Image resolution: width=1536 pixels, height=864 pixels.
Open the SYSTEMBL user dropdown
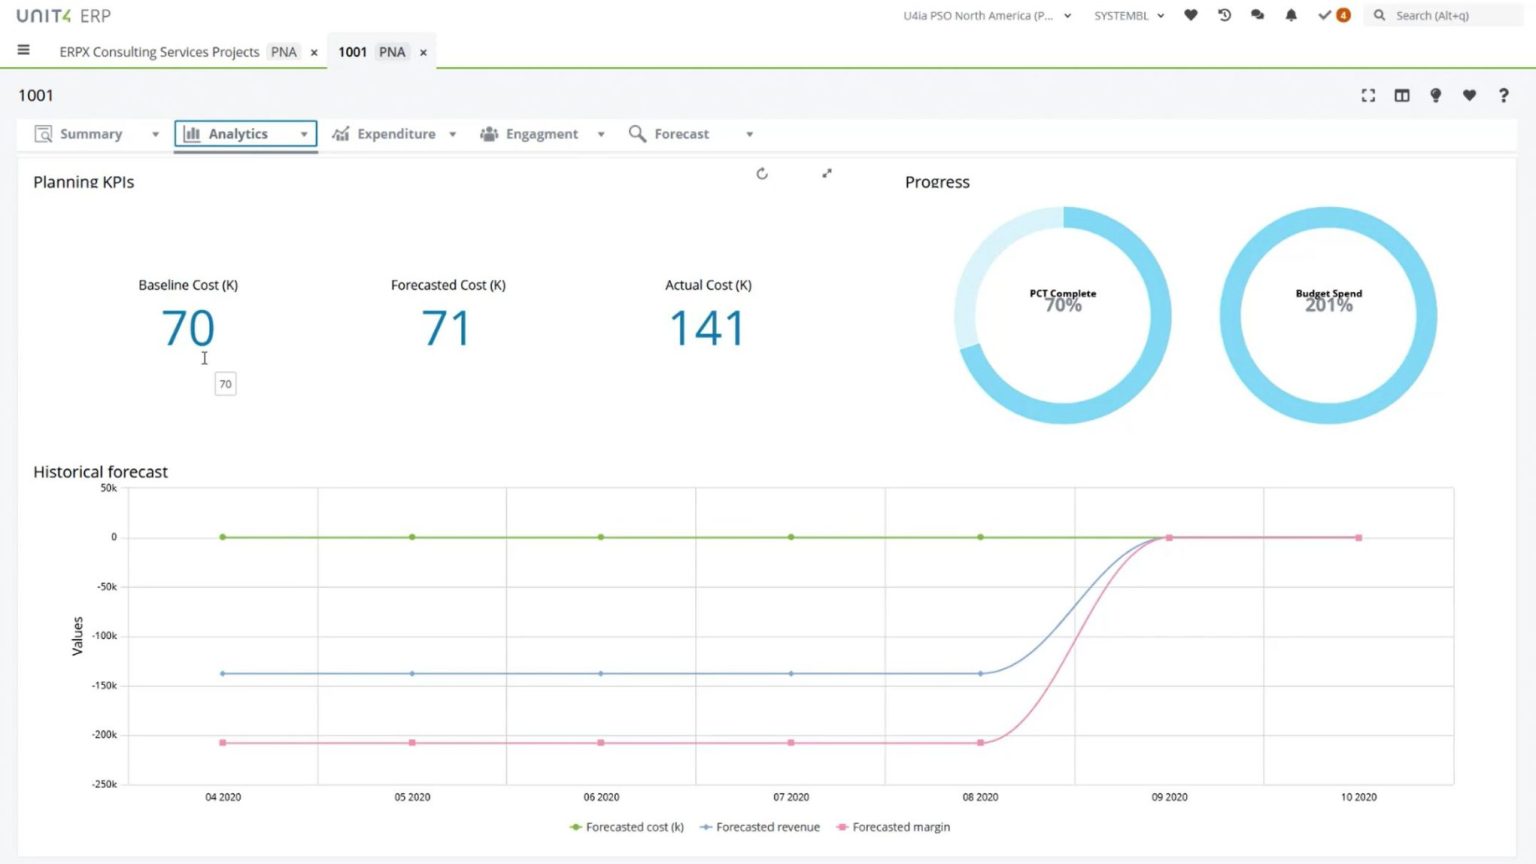pos(1128,16)
